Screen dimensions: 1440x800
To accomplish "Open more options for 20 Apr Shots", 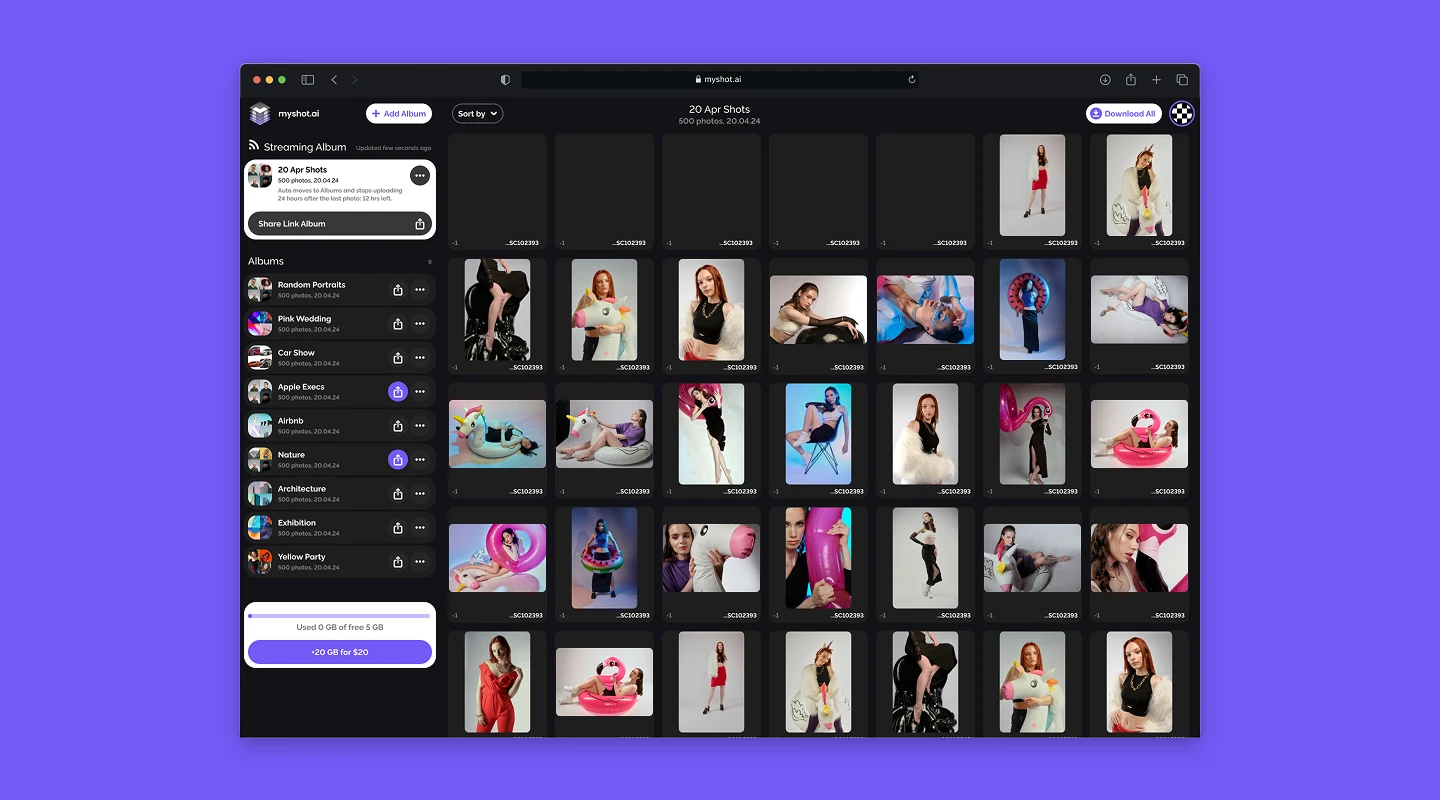I will tap(420, 176).
